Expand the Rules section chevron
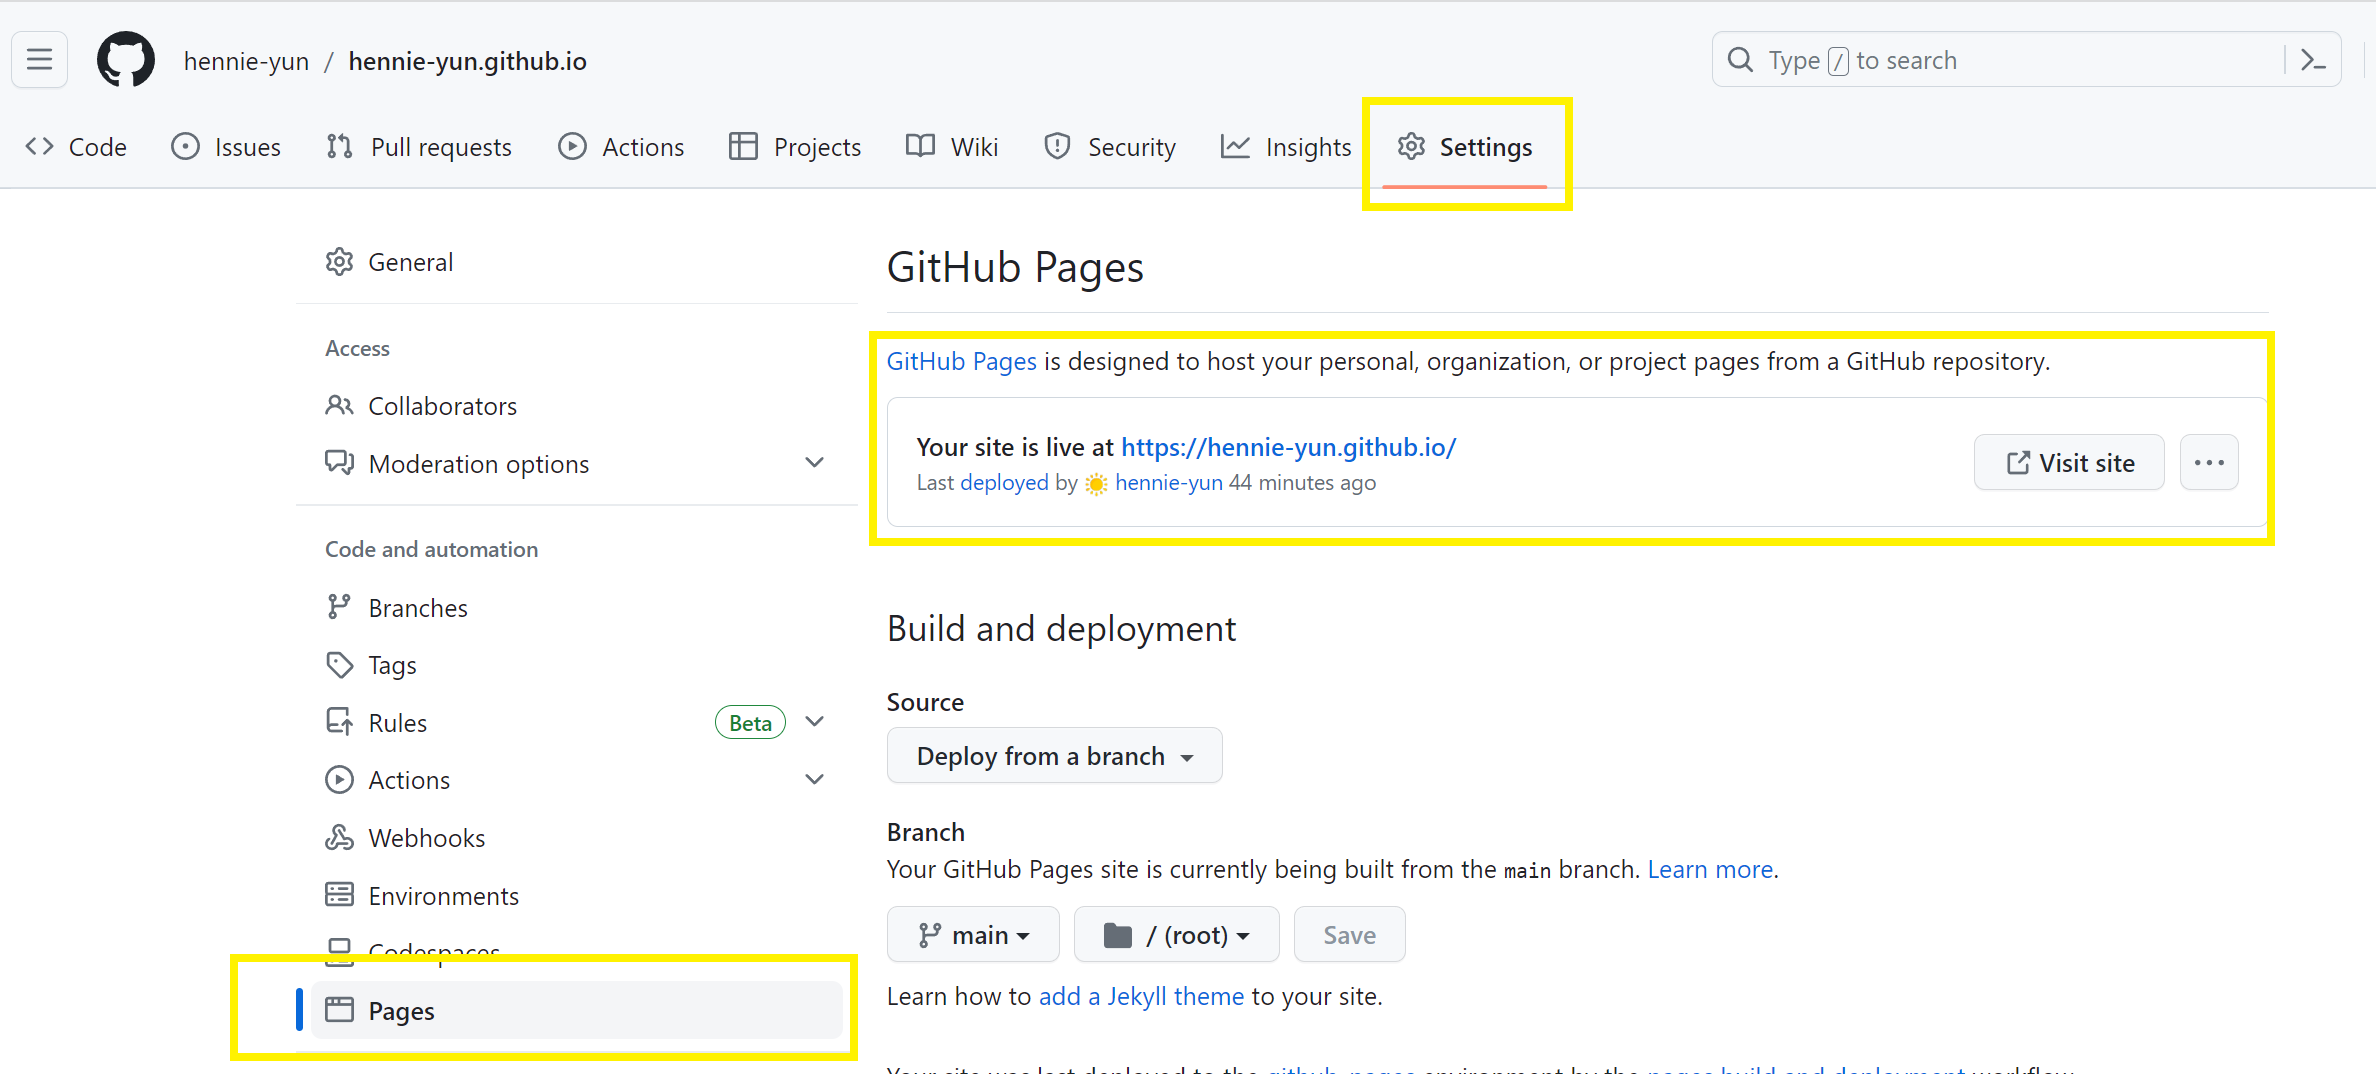The image size is (2376, 1074). (x=815, y=721)
